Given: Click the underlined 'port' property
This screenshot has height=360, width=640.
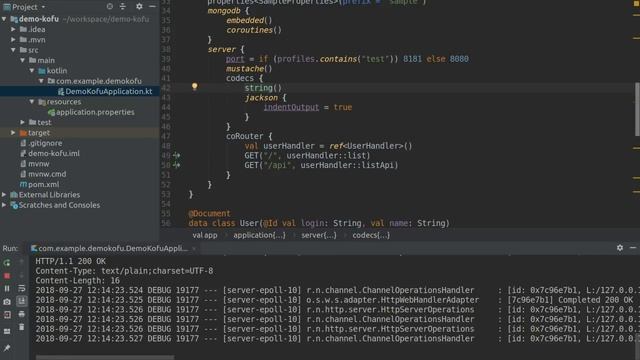Looking at the screenshot, I should pos(235,59).
